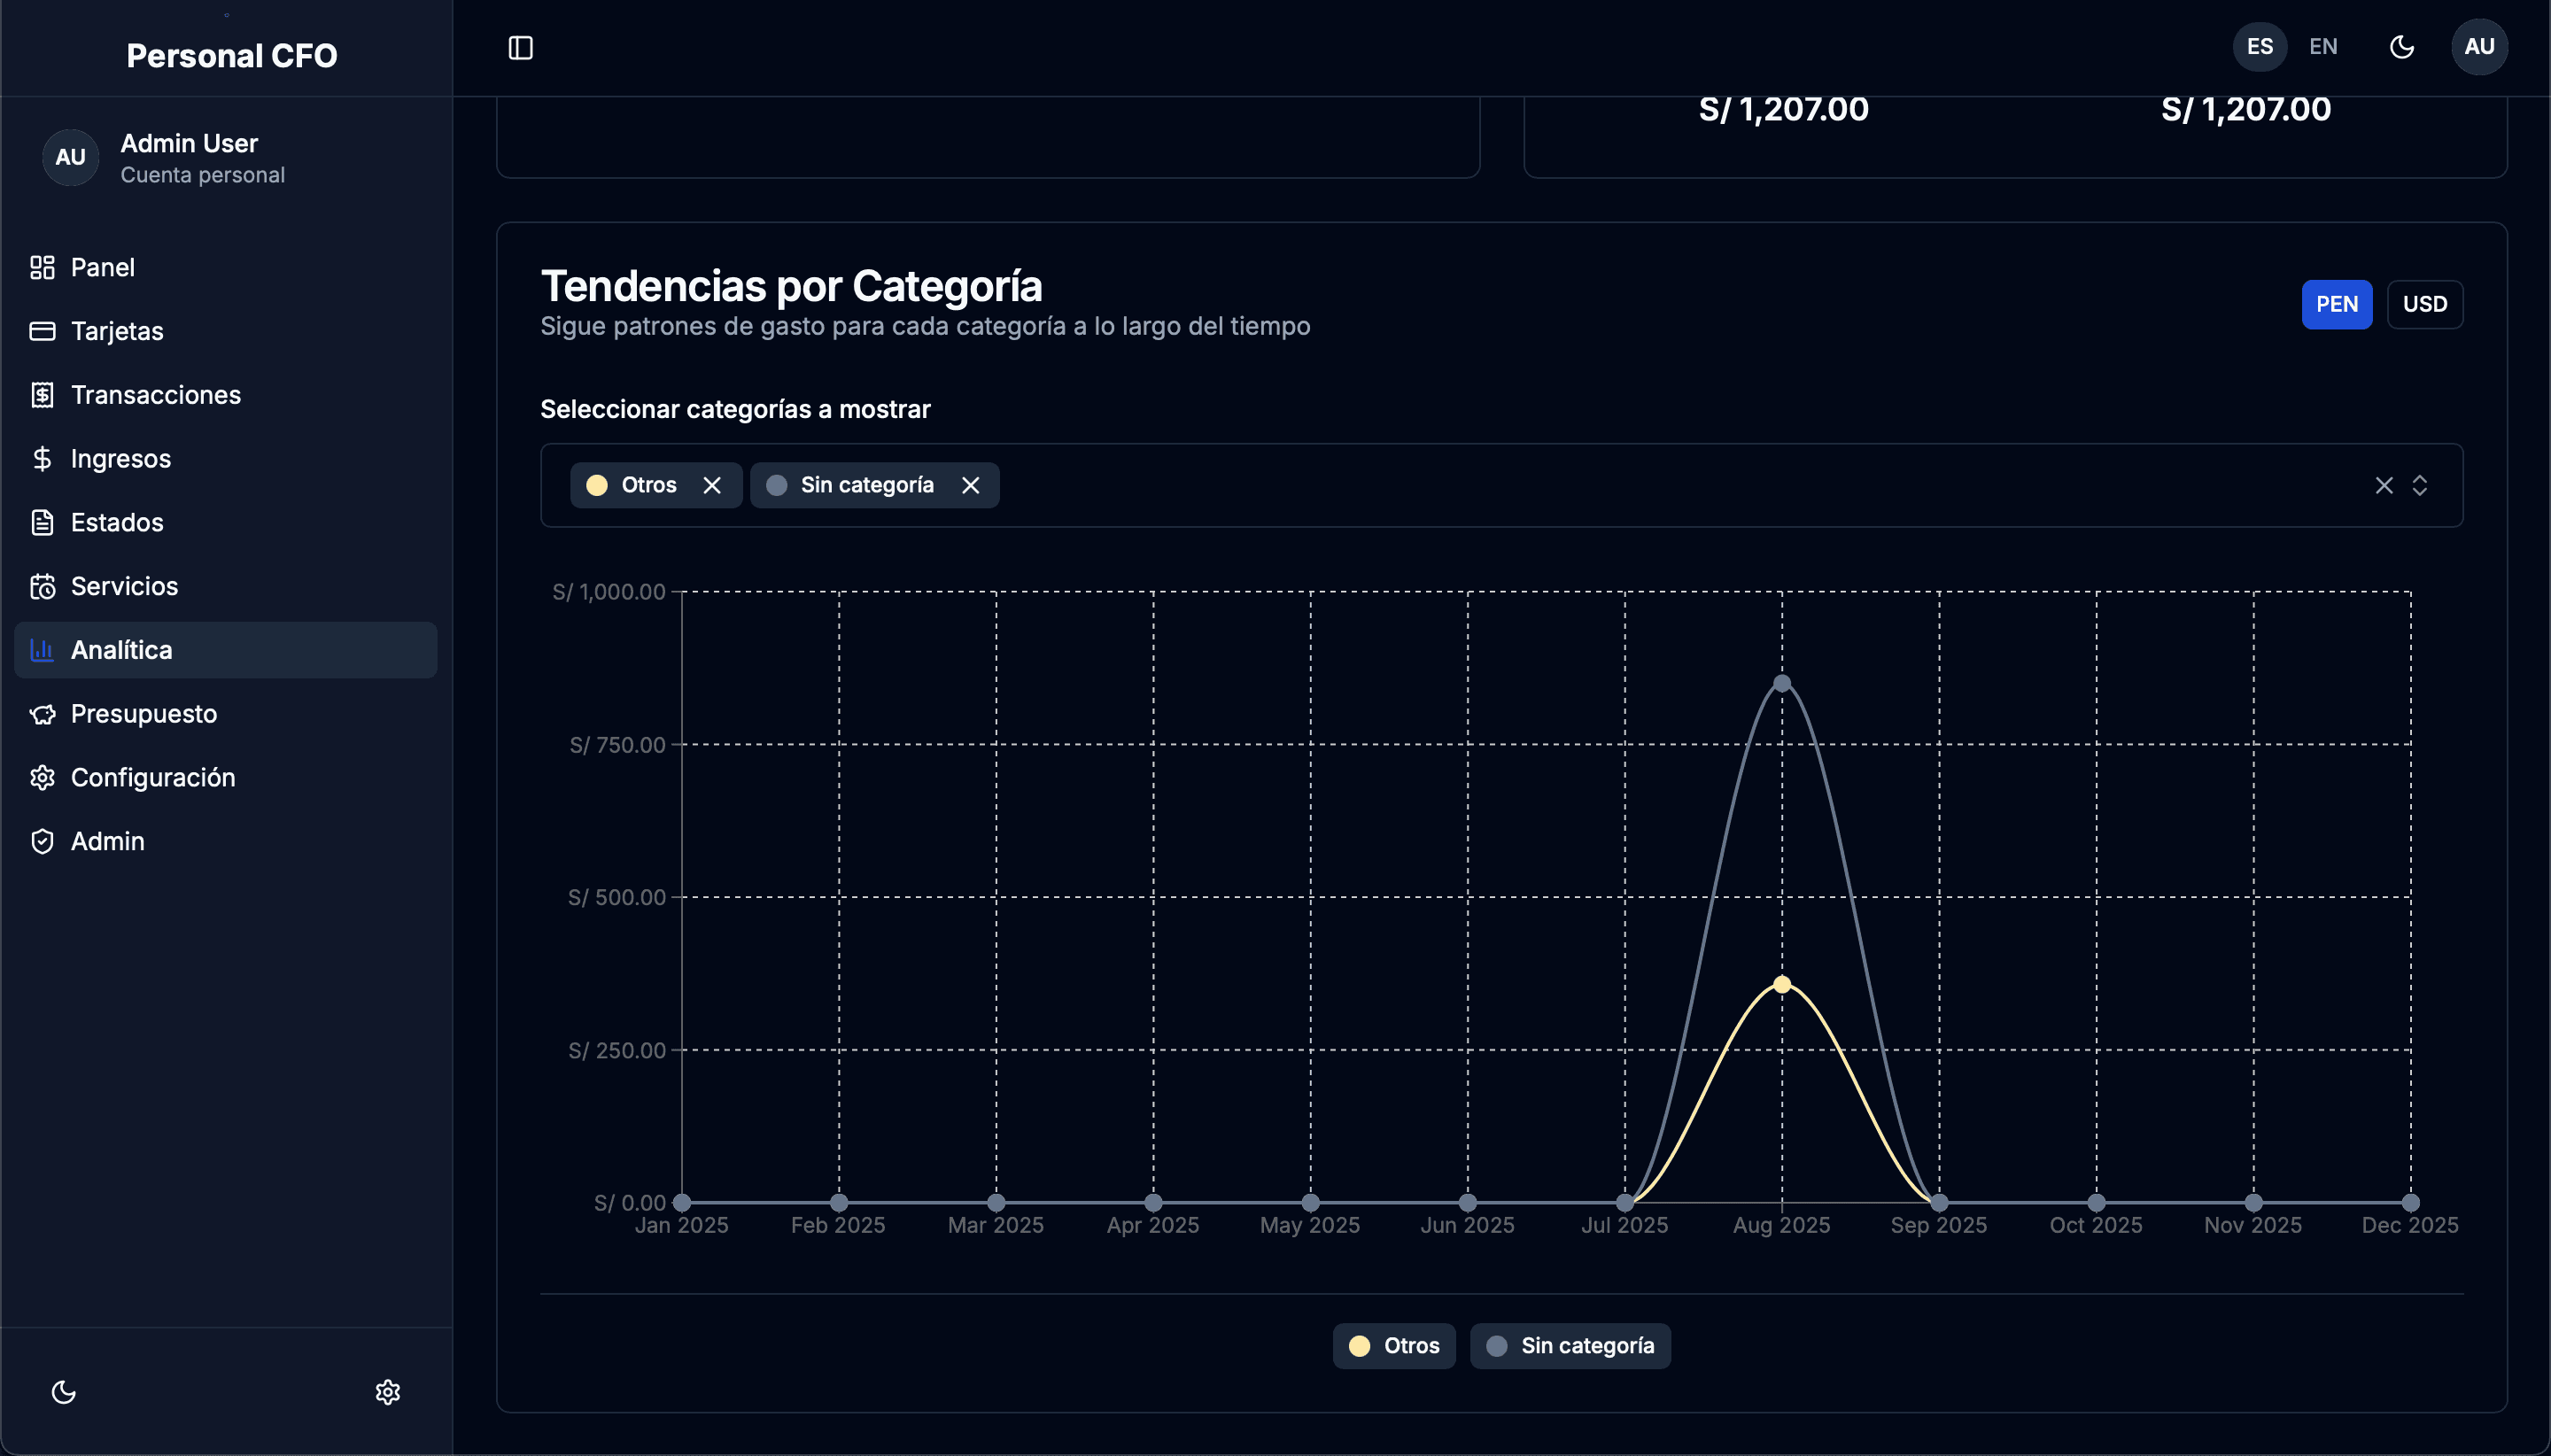Open sidebar settings gear icon

pos(388,1392)
